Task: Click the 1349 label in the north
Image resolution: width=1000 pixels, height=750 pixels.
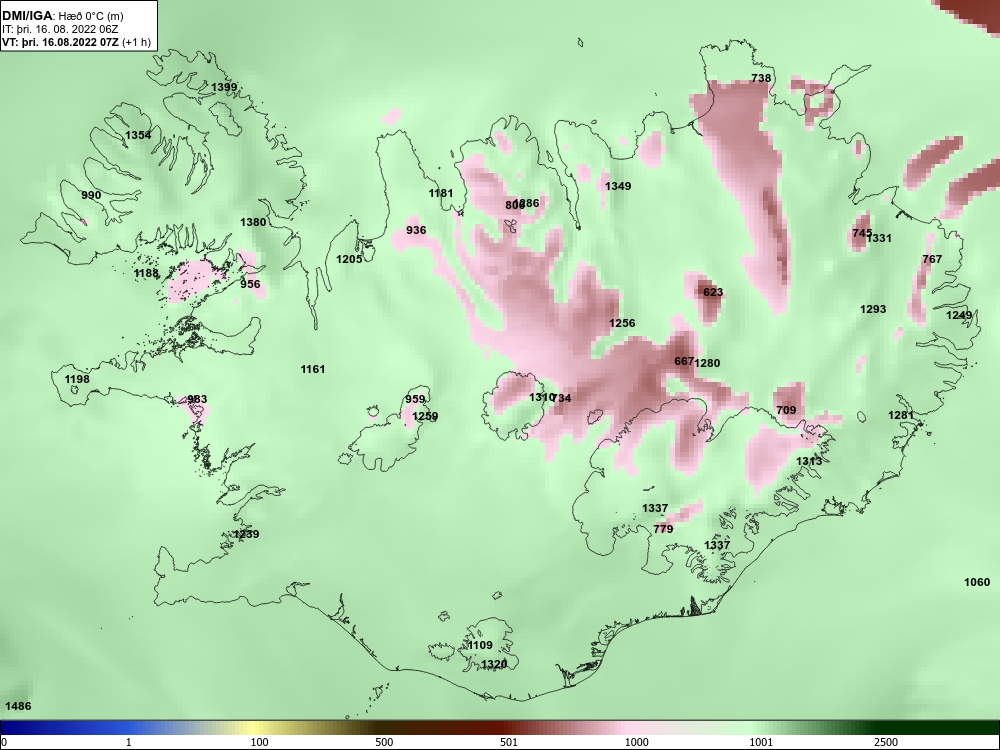Action: coord(618,186)
